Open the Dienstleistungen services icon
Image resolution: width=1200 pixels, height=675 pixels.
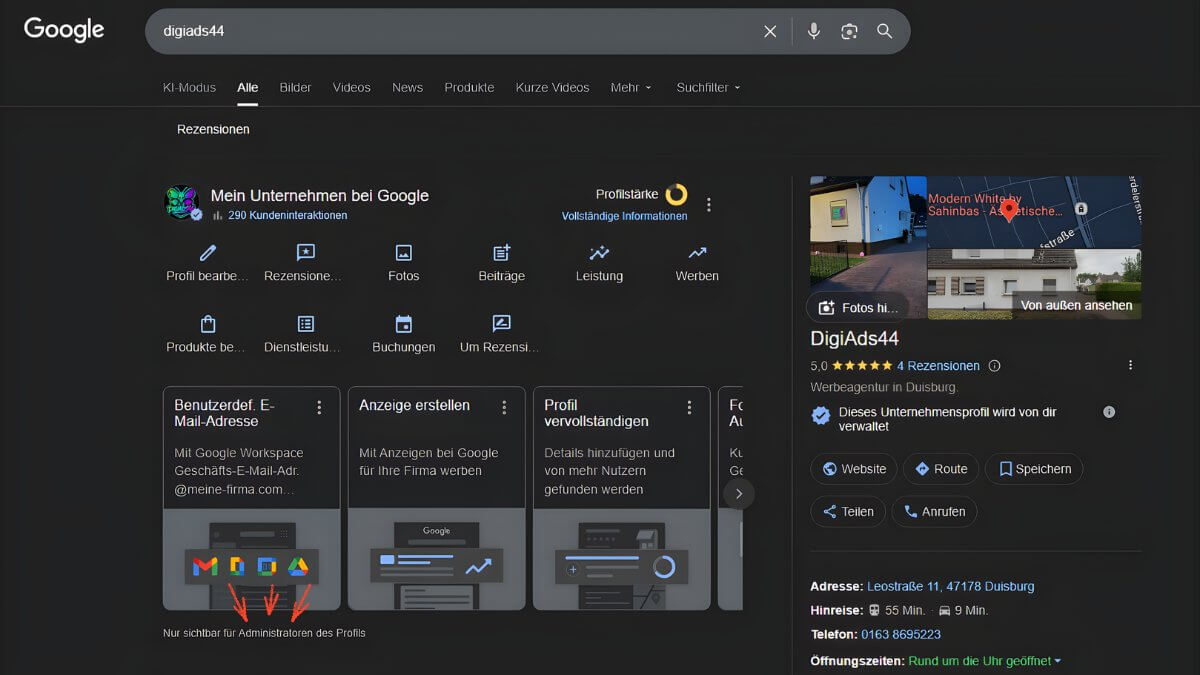[x=304, y=323]
